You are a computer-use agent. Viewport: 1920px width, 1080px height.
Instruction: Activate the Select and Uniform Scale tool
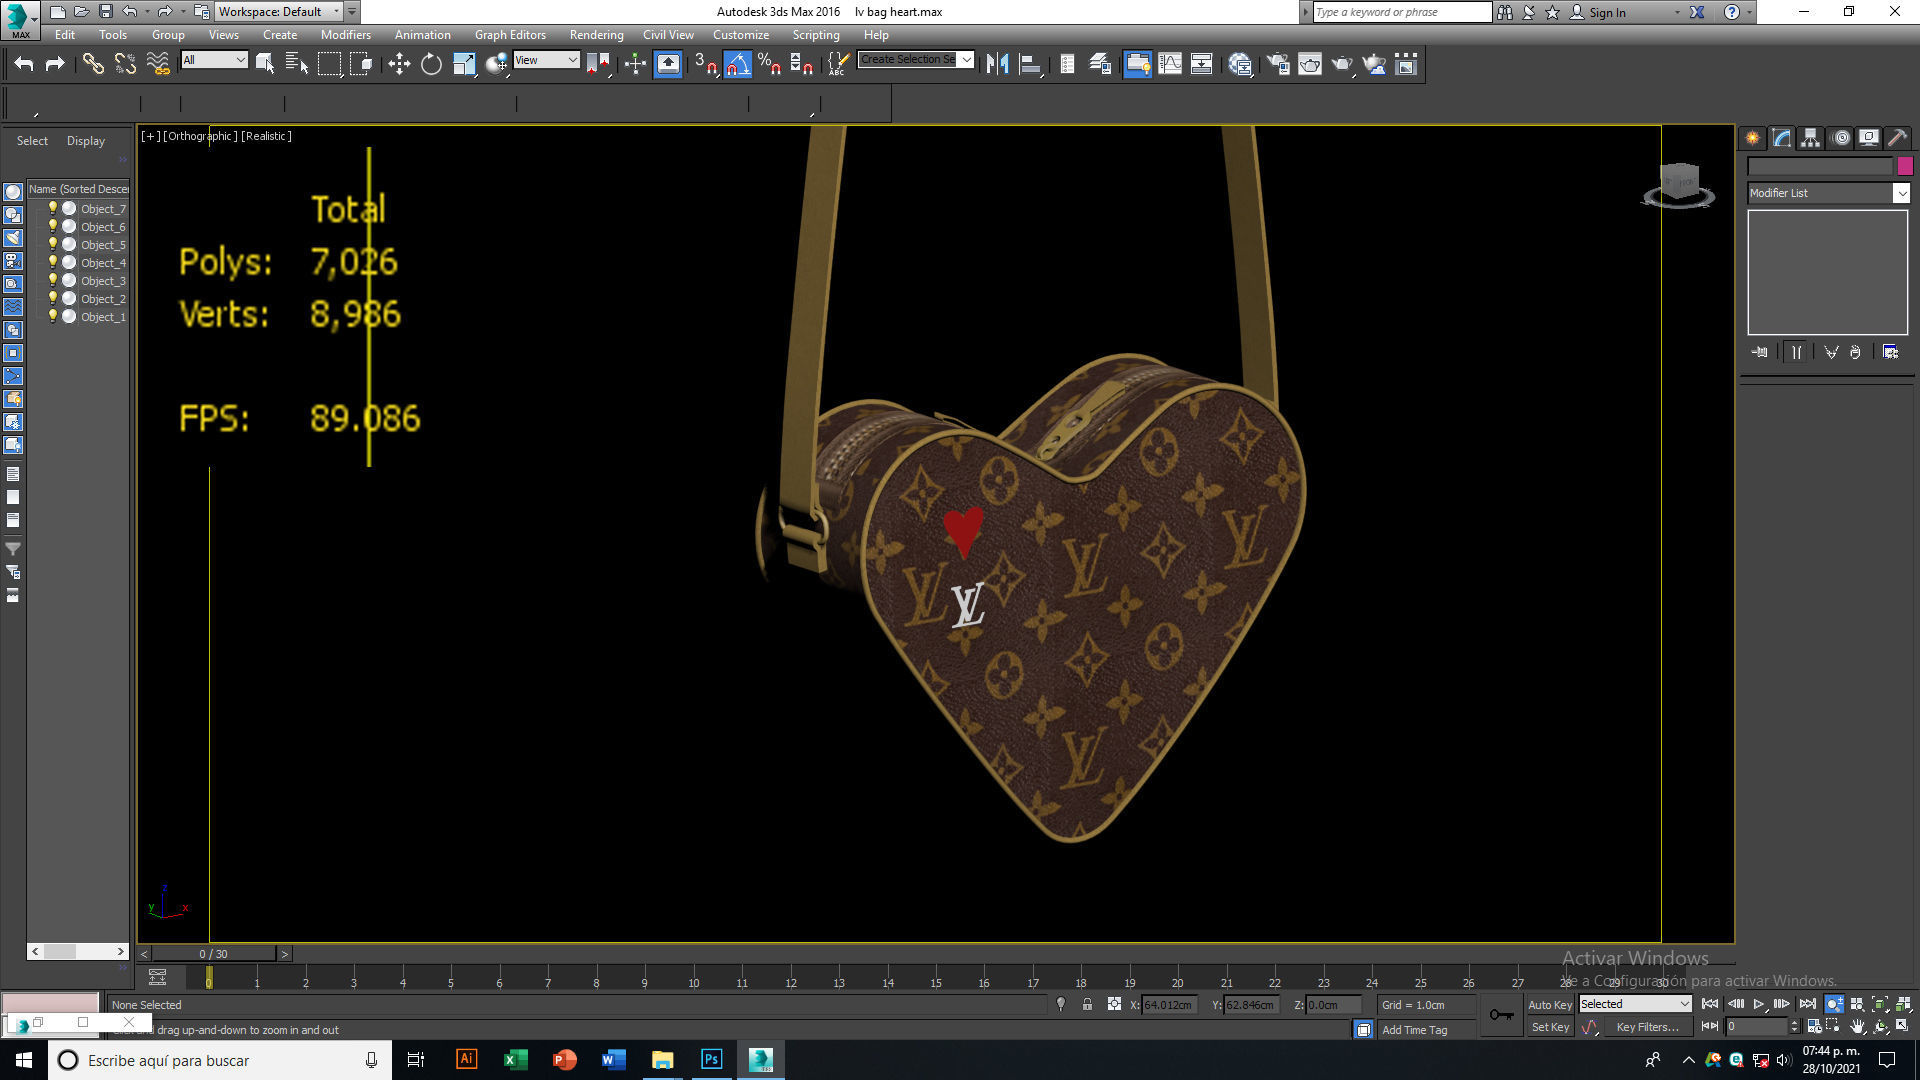pyautogui.click(x=464, y=64)
